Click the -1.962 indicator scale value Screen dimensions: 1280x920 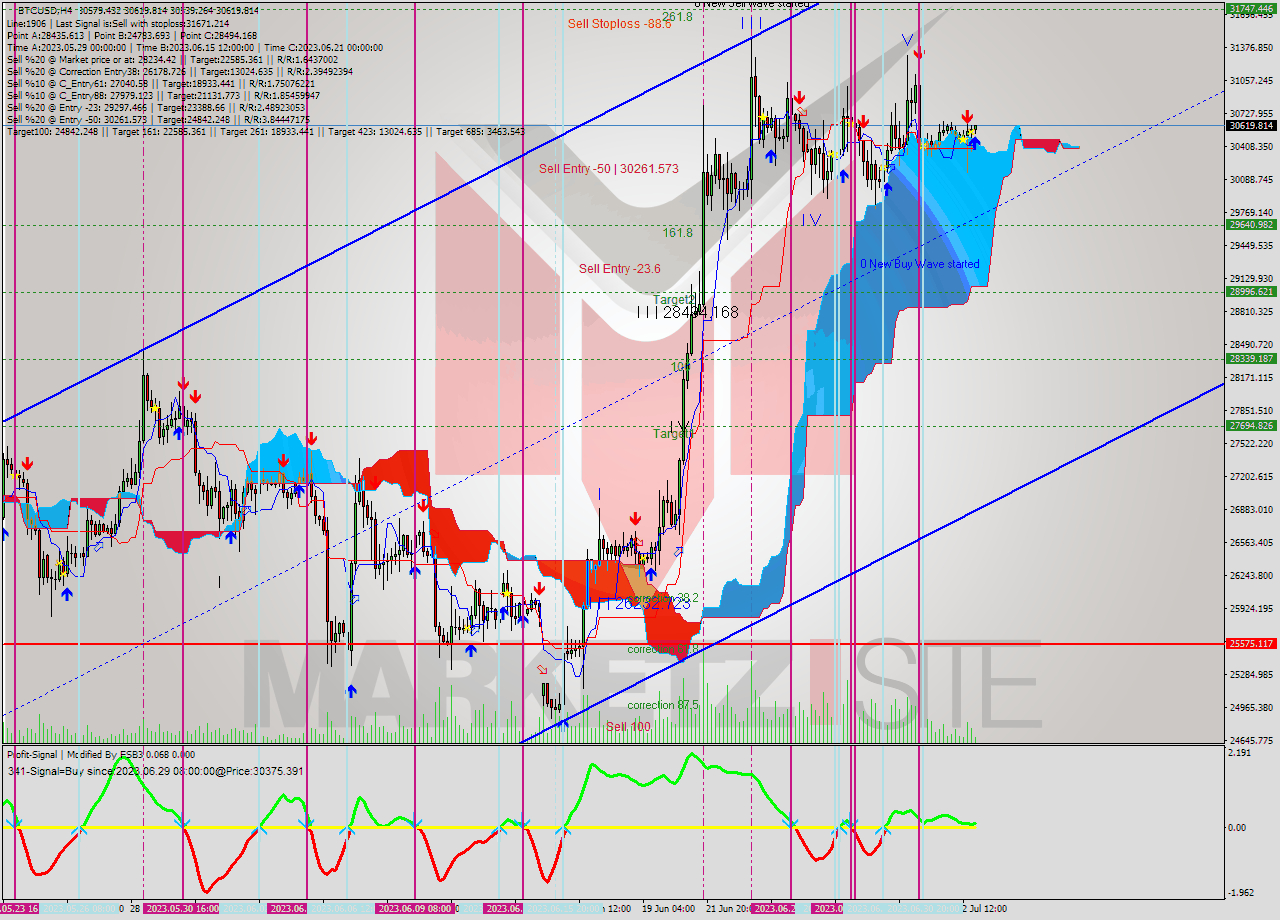[1241, 893]
